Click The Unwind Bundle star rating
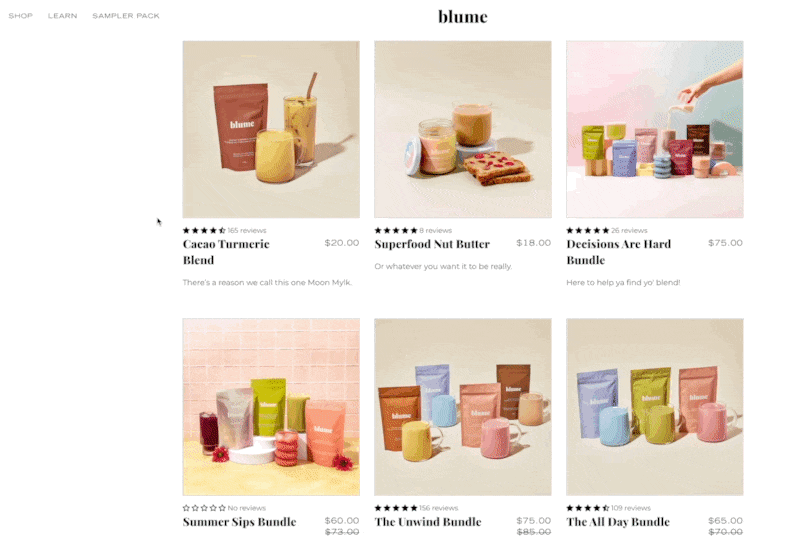 click(x=396, y=508)
